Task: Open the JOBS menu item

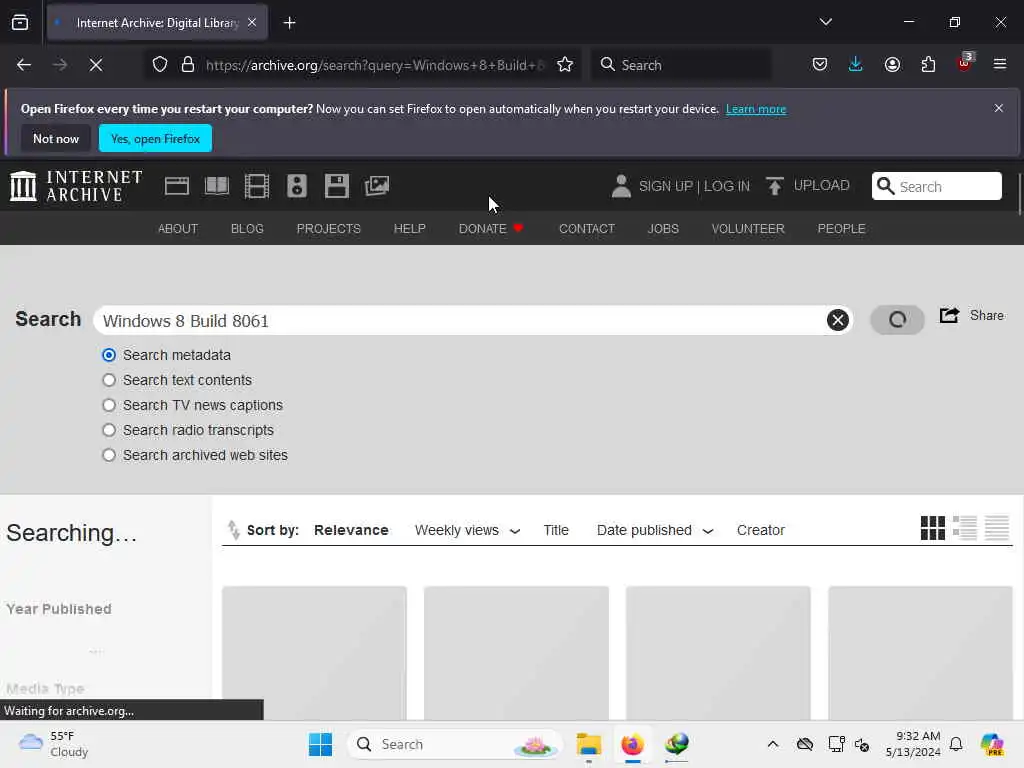Action: pyautogui.click(x=663, y=229)
